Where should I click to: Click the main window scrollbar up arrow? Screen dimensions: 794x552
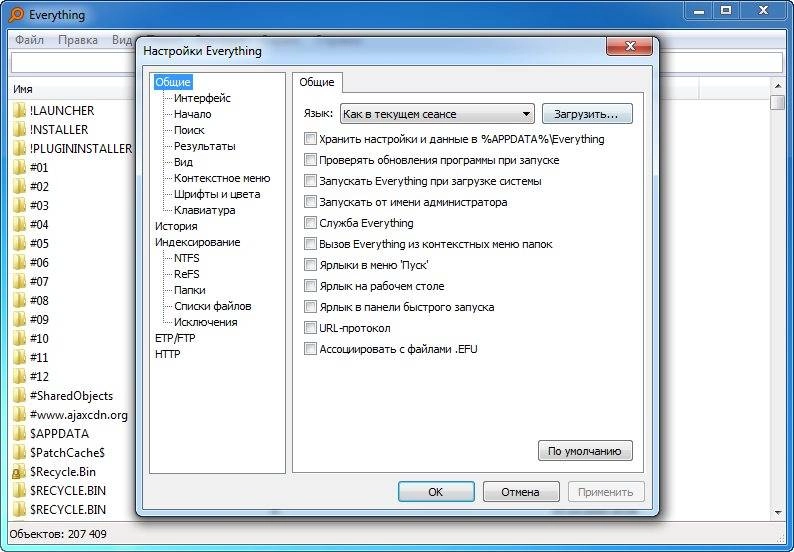click(x=778, y=86)
